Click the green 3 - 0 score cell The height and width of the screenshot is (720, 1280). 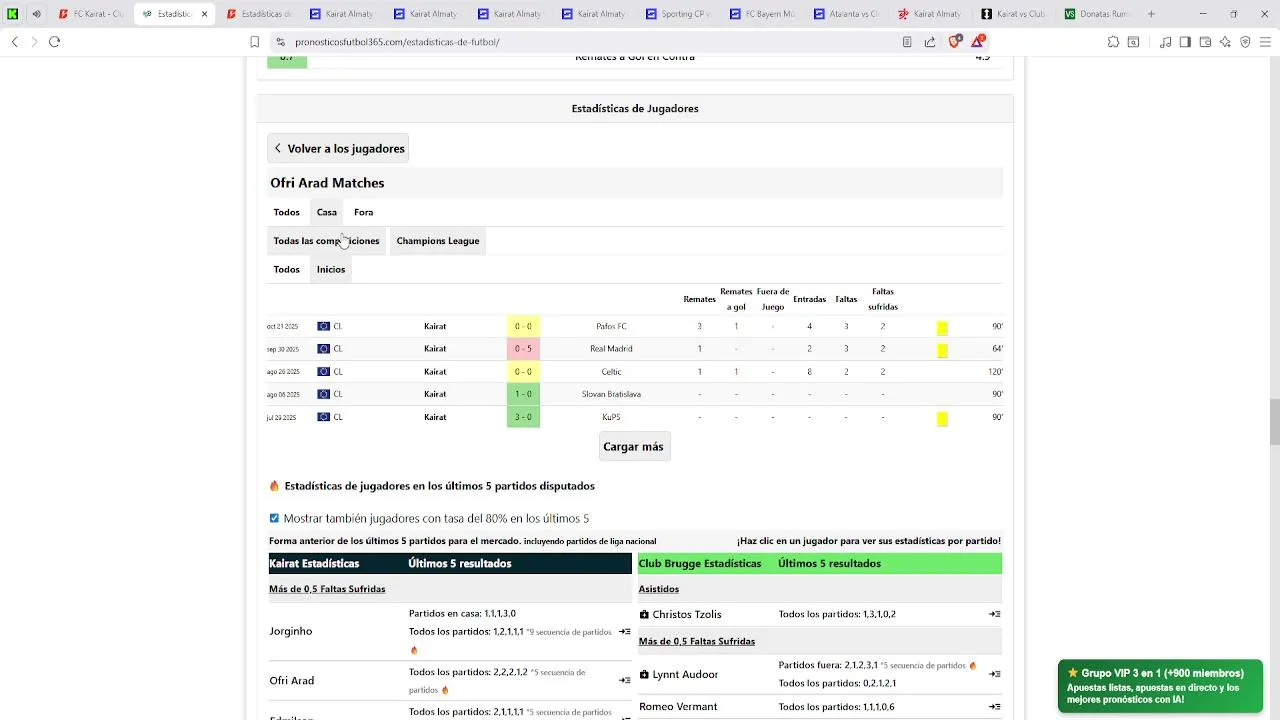point(523,417)
